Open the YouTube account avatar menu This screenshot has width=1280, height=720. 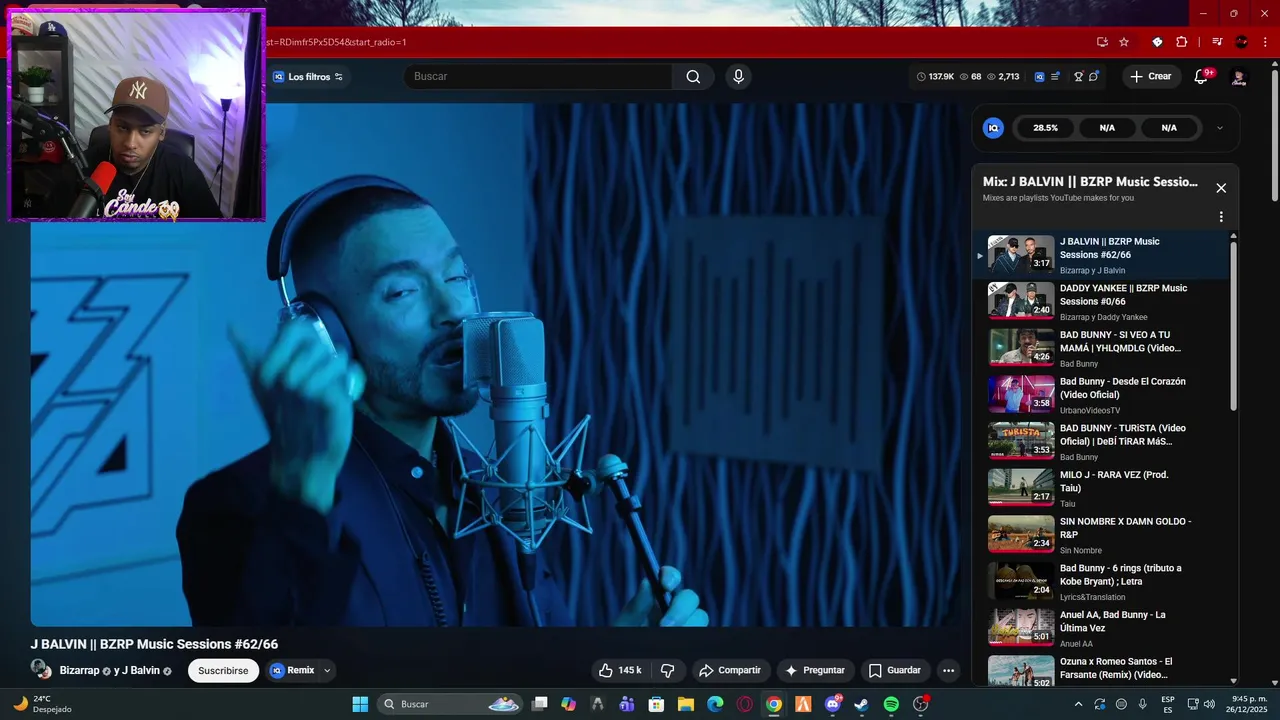pos(1239,77)
